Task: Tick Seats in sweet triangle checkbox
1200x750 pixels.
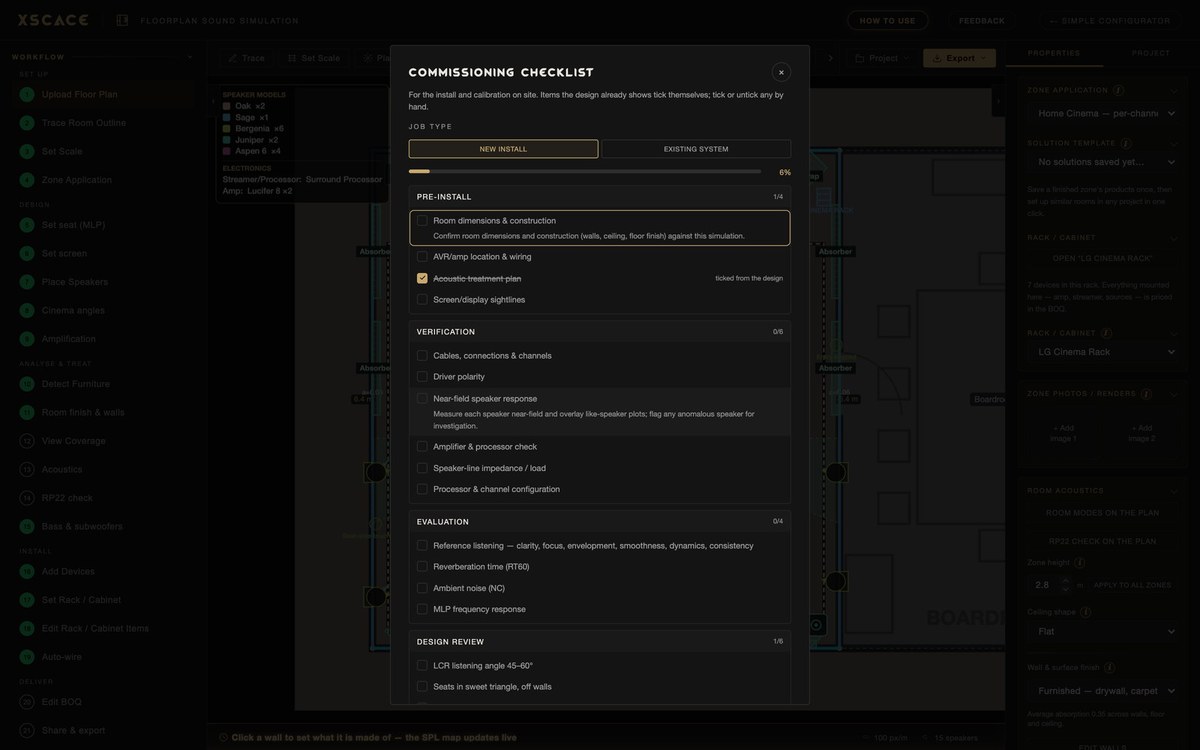Action: [x=422, y=687]
